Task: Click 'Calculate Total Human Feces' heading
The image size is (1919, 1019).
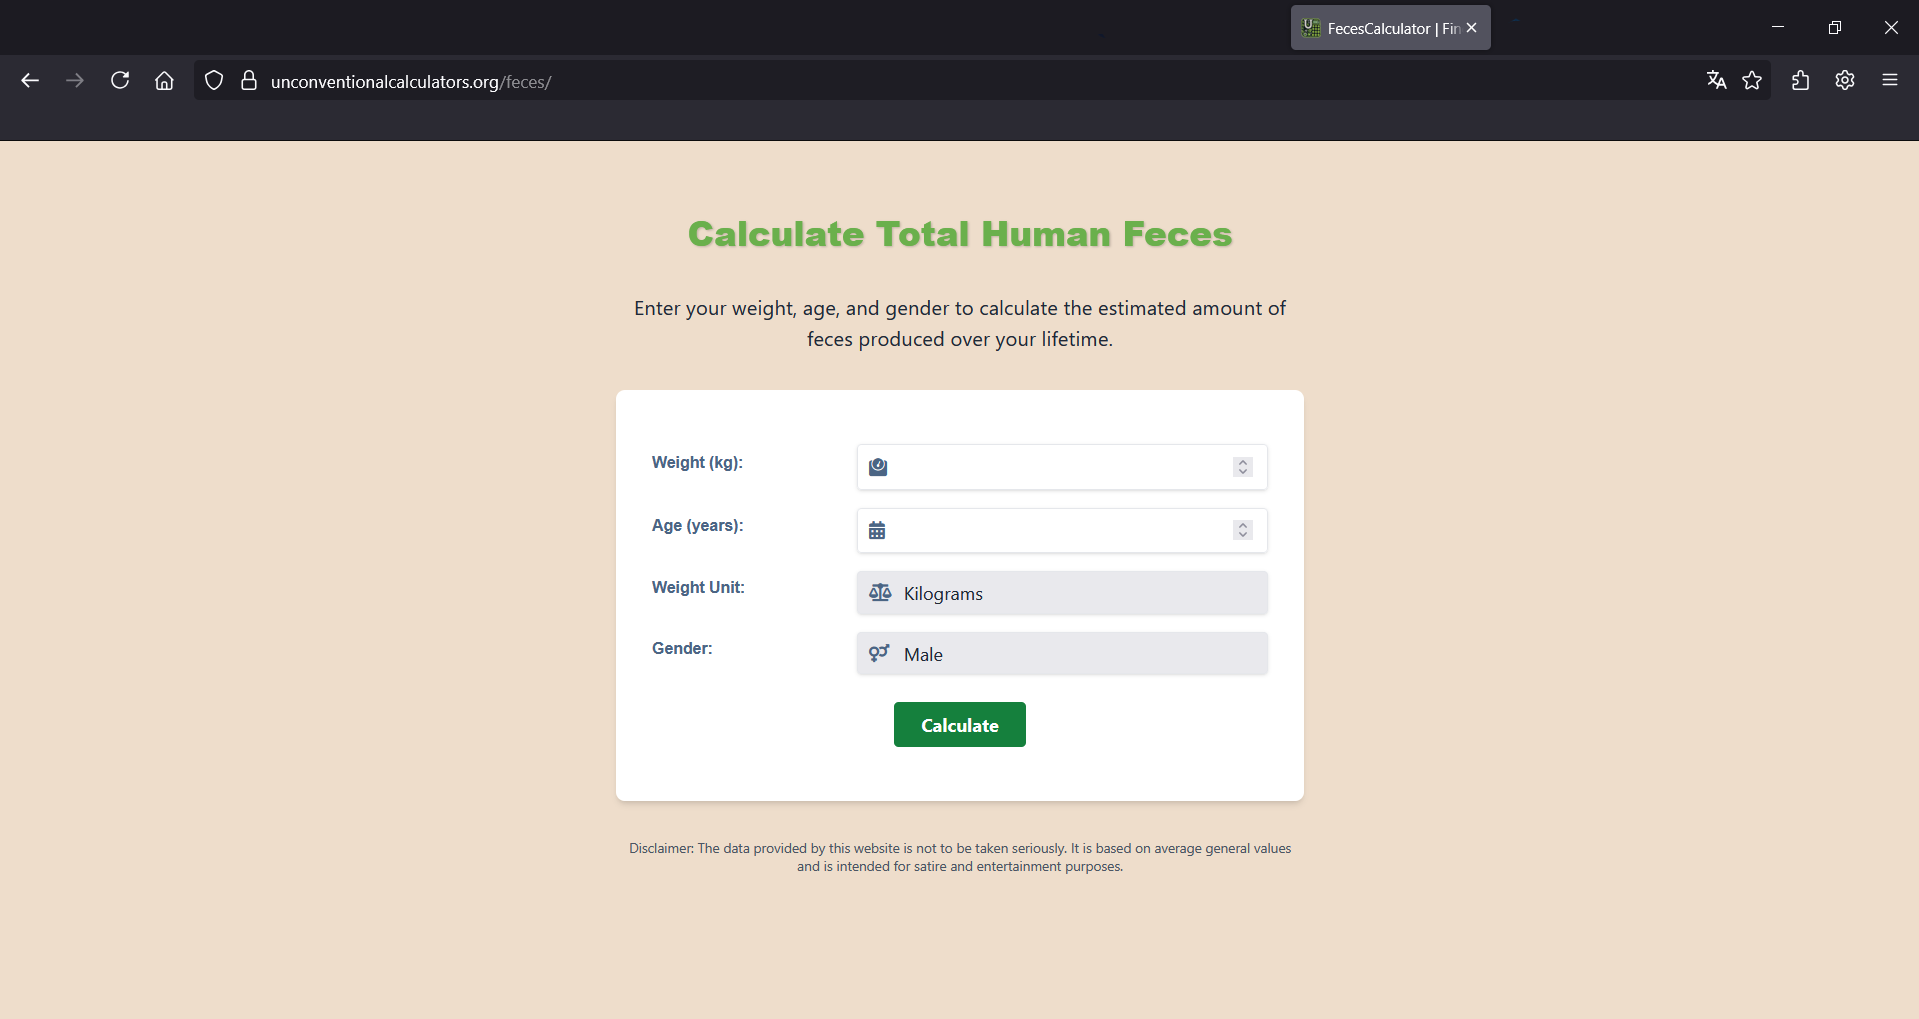Action: (960, 234)
